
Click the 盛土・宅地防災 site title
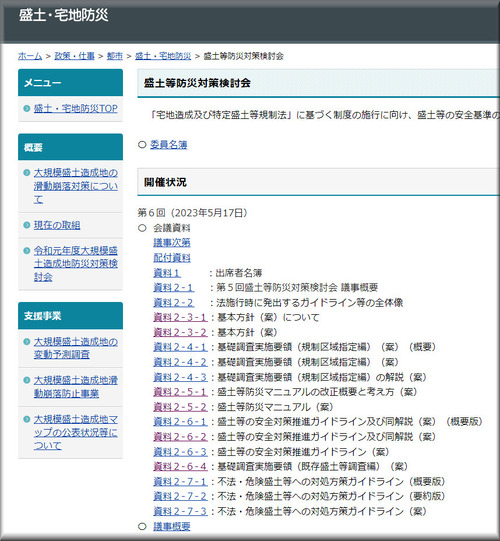tap(63, 16)
